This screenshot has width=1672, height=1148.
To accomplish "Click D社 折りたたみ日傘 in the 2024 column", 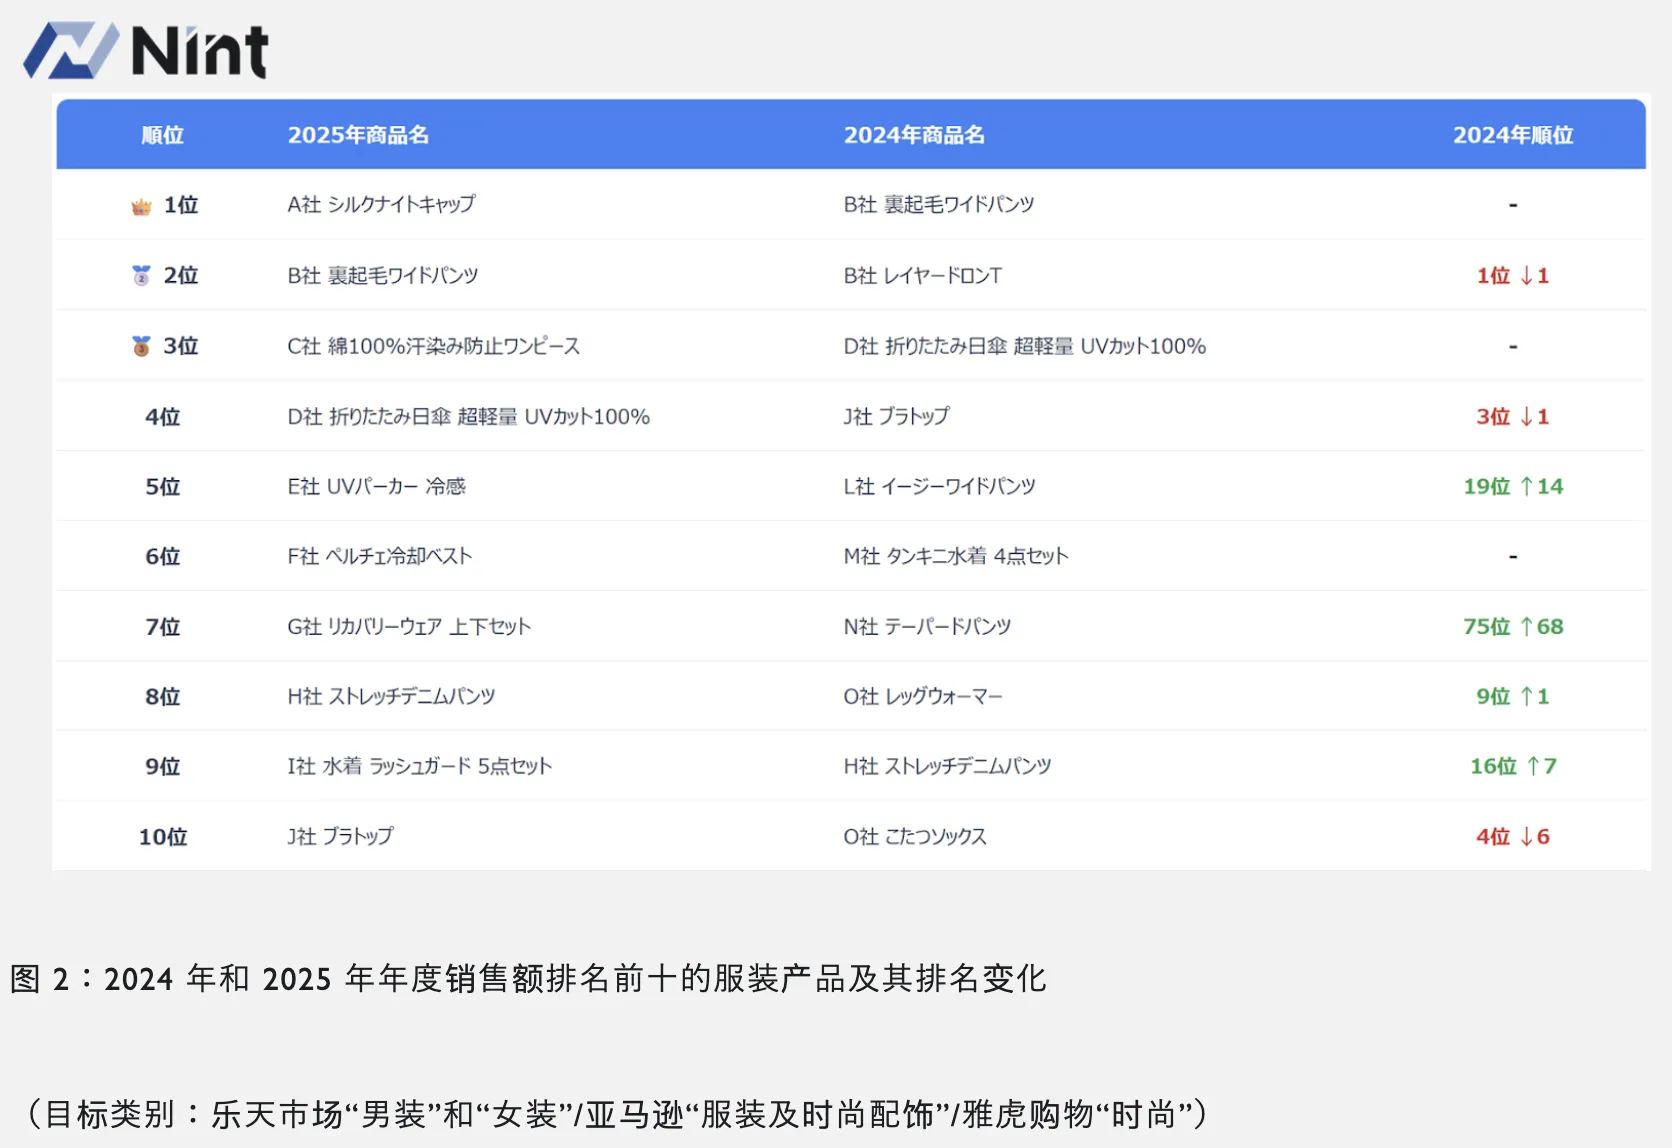I will [1025, 346].
